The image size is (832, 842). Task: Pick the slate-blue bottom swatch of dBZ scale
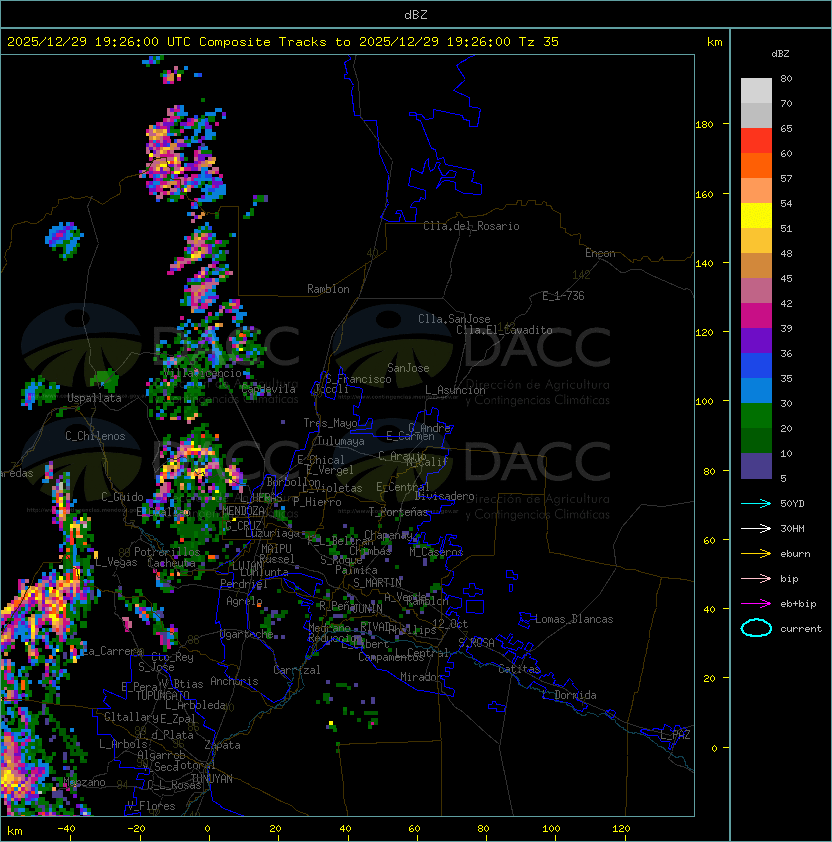click(756, 466)
